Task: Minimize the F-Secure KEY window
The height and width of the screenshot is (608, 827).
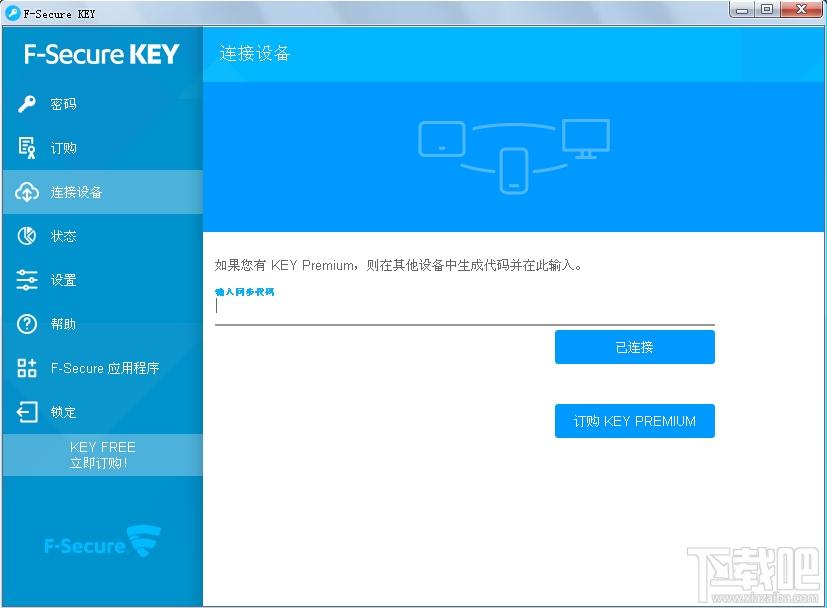Action: click(742, 9)
